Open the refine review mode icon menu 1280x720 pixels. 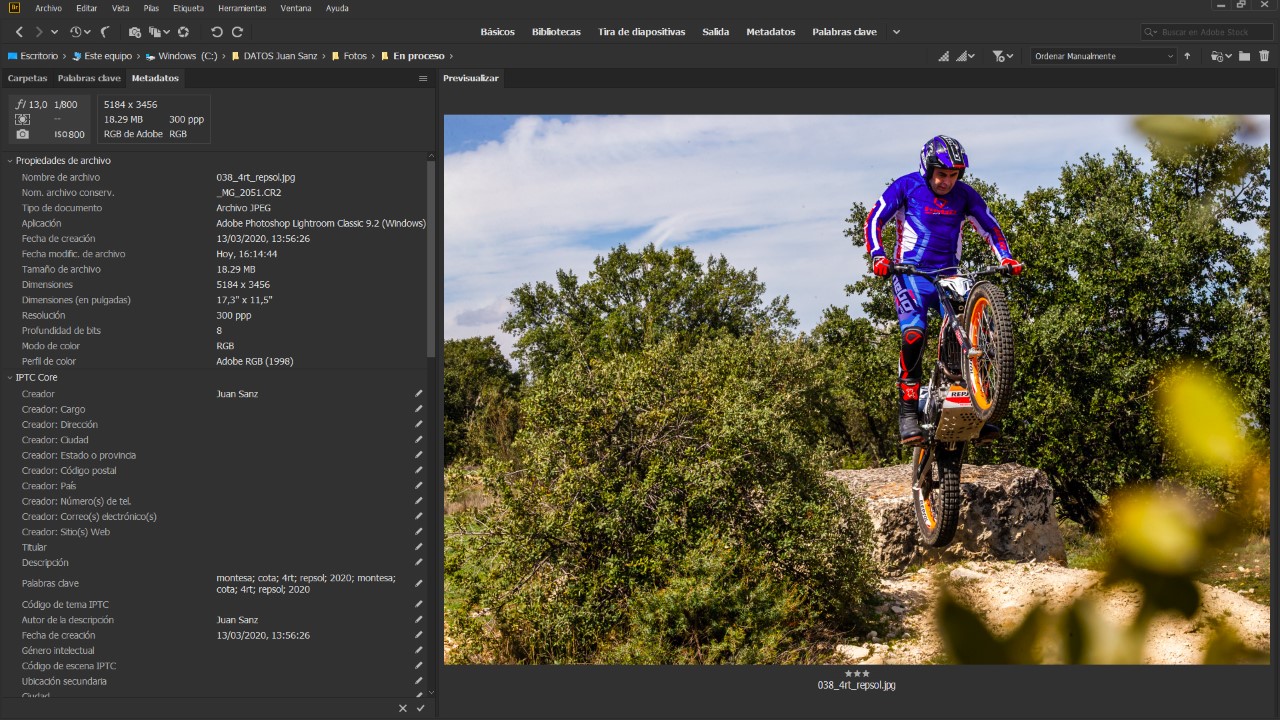[159, 32]
